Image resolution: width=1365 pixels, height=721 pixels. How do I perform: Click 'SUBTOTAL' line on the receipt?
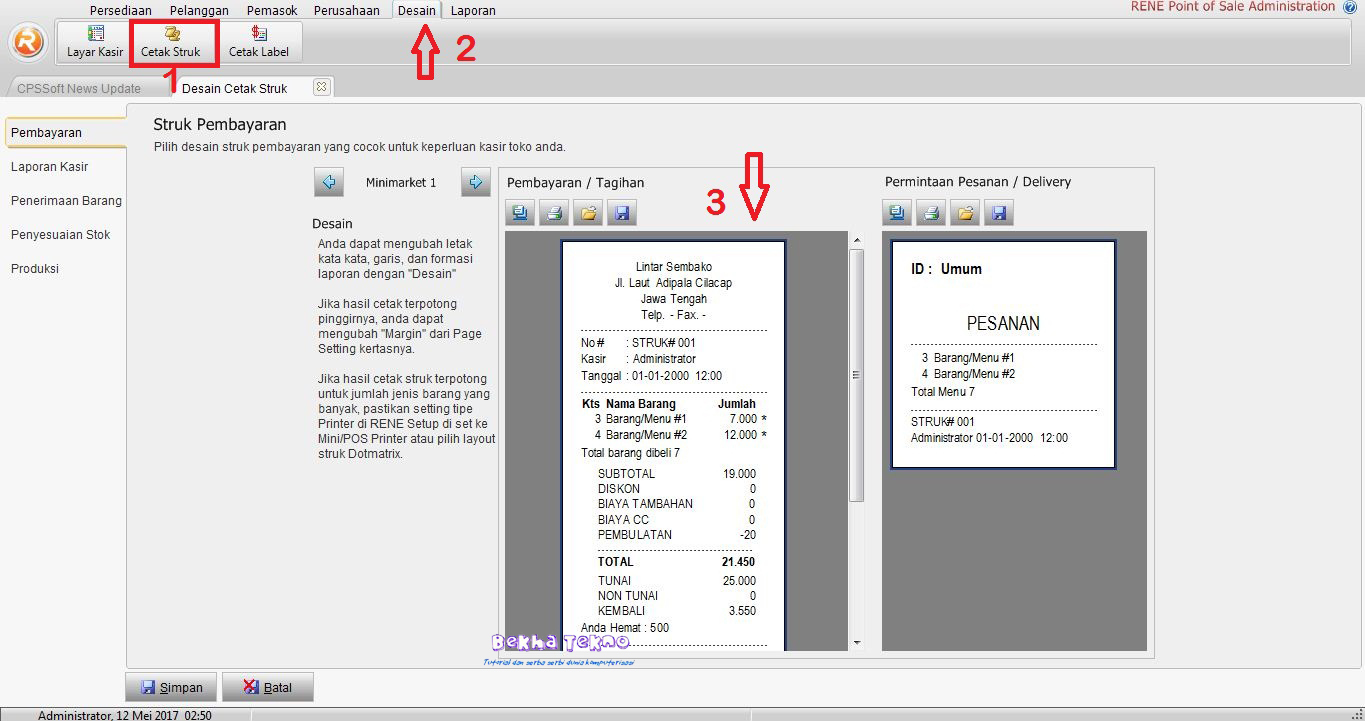[676, 474]
